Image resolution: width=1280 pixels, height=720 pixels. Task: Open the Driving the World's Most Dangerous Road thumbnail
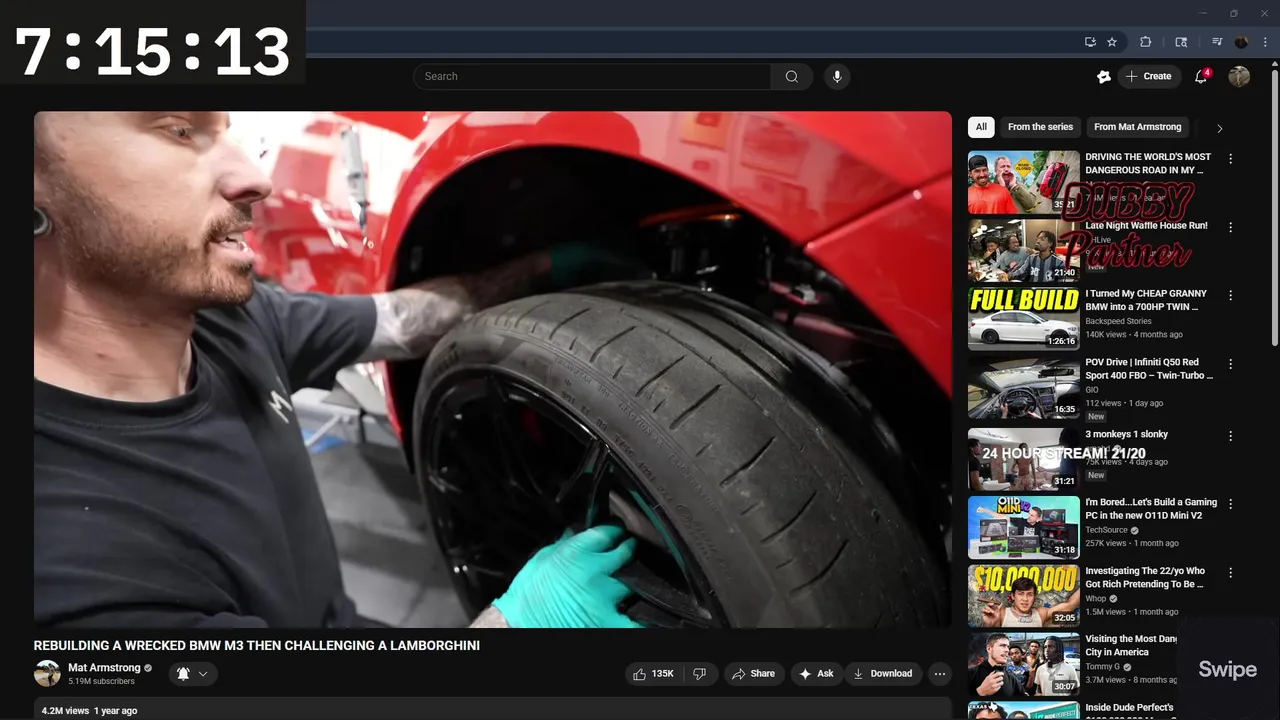(1023, 182)
